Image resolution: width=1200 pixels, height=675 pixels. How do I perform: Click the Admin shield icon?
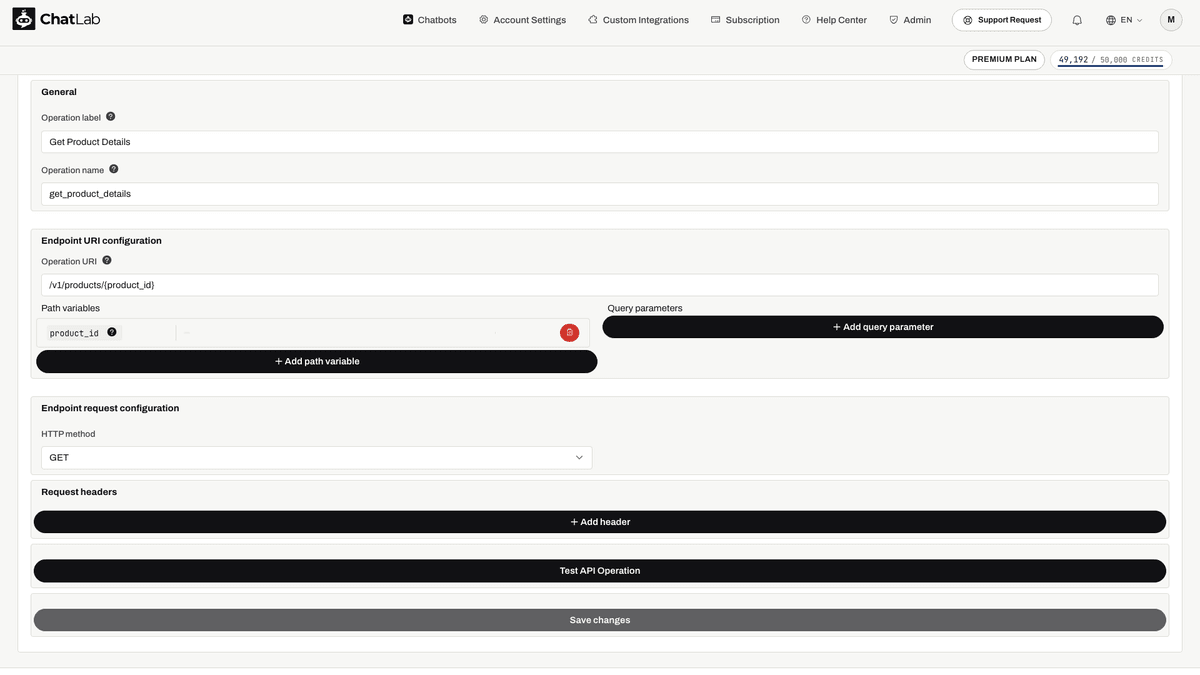(x=893, y=19)
